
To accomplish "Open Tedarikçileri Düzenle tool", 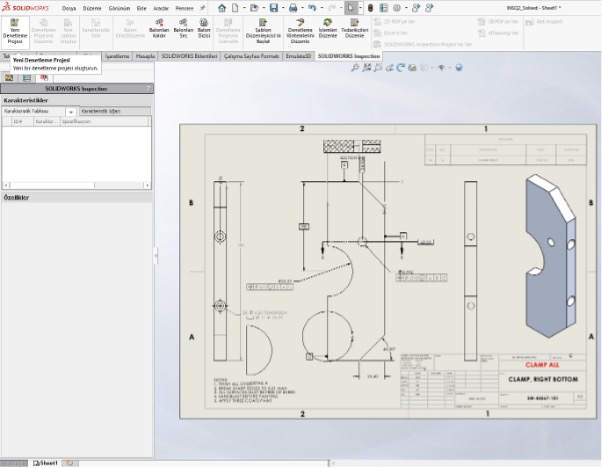I will coord(353,30).
